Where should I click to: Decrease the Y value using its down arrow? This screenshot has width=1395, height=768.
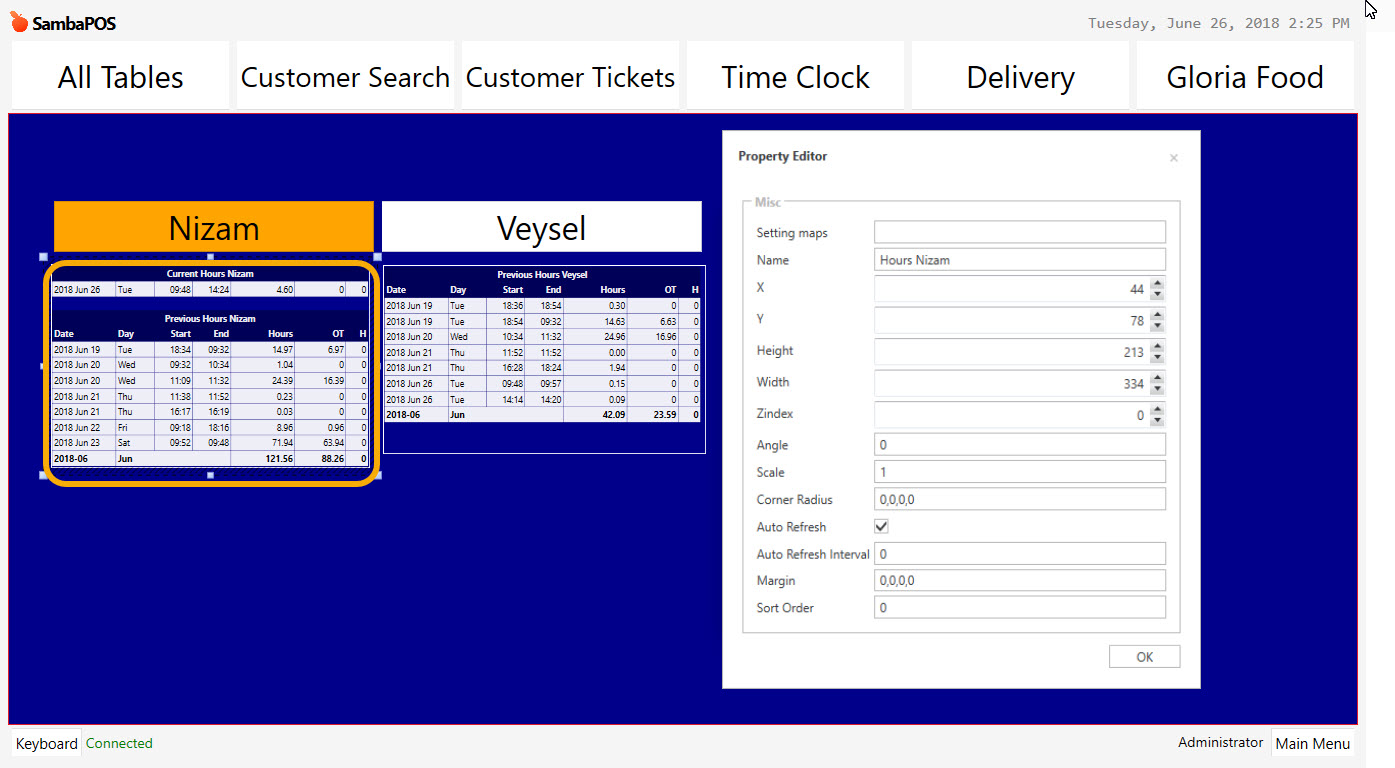[x=1157, y=326]
